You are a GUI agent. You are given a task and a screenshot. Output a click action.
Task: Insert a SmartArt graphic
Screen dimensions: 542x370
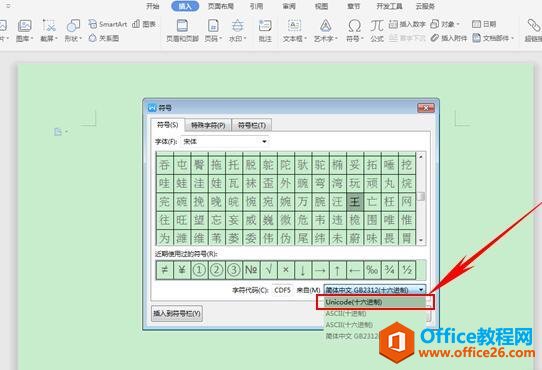[x=108, y=24]
